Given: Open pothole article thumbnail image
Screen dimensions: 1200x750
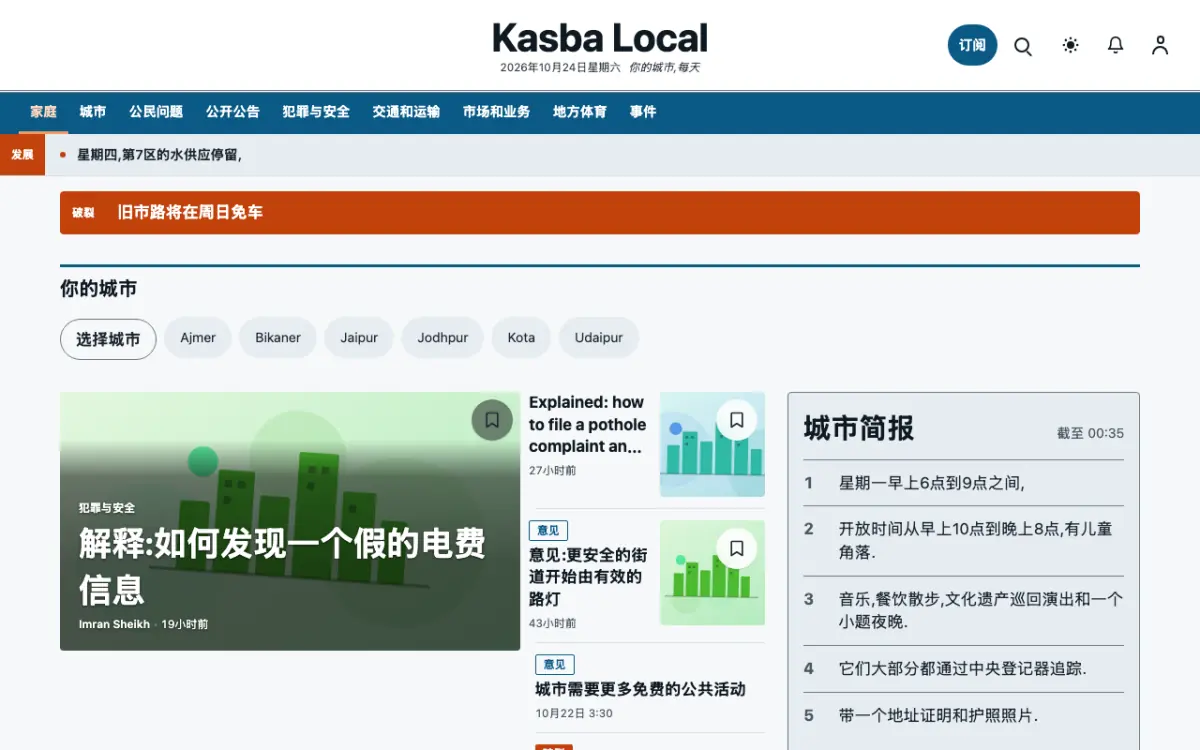Looking at the screenshot, I should pyautogui.click(x=712, y=444).
